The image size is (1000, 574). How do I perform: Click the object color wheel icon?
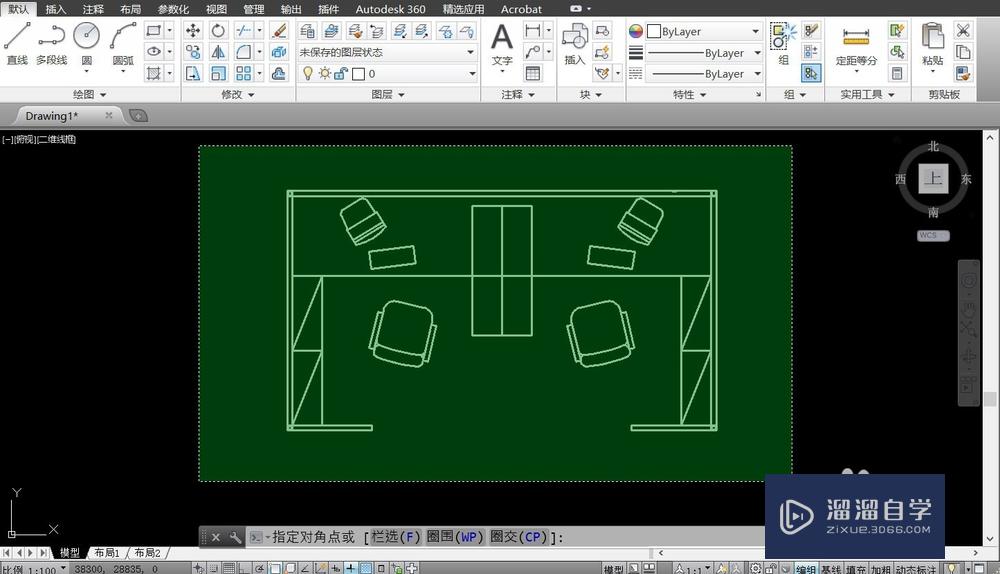coord(636,31)
